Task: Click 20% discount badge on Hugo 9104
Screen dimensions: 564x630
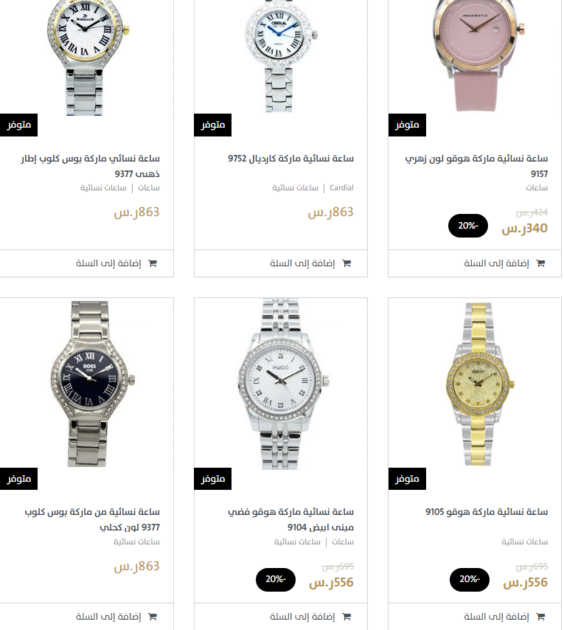Action: click(276, 579)
